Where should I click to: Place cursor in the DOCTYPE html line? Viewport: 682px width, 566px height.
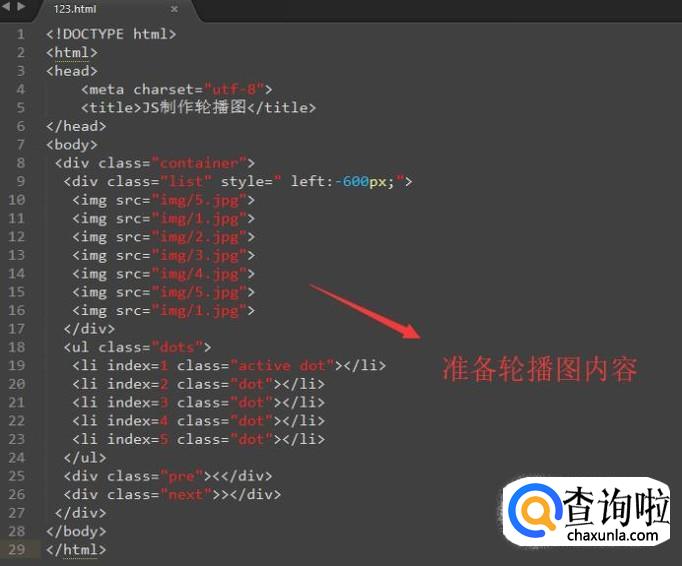(x=111, y=34)
